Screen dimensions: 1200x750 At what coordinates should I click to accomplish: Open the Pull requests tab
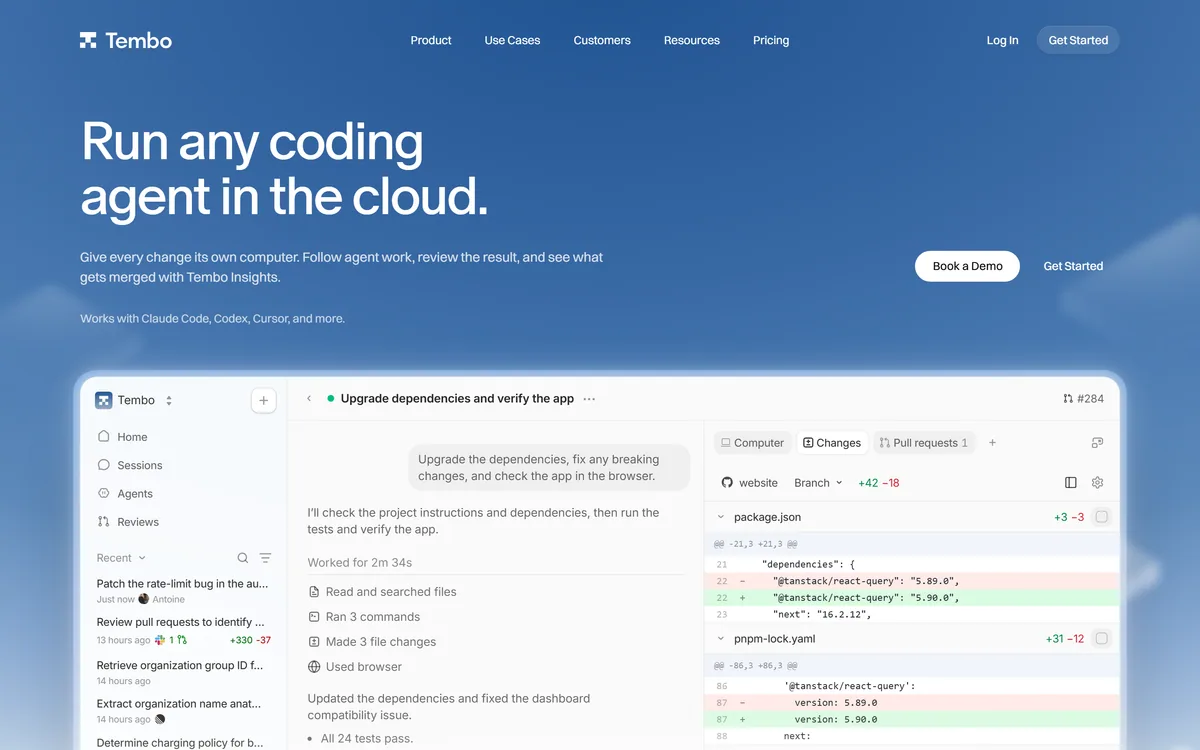point(924,442)
